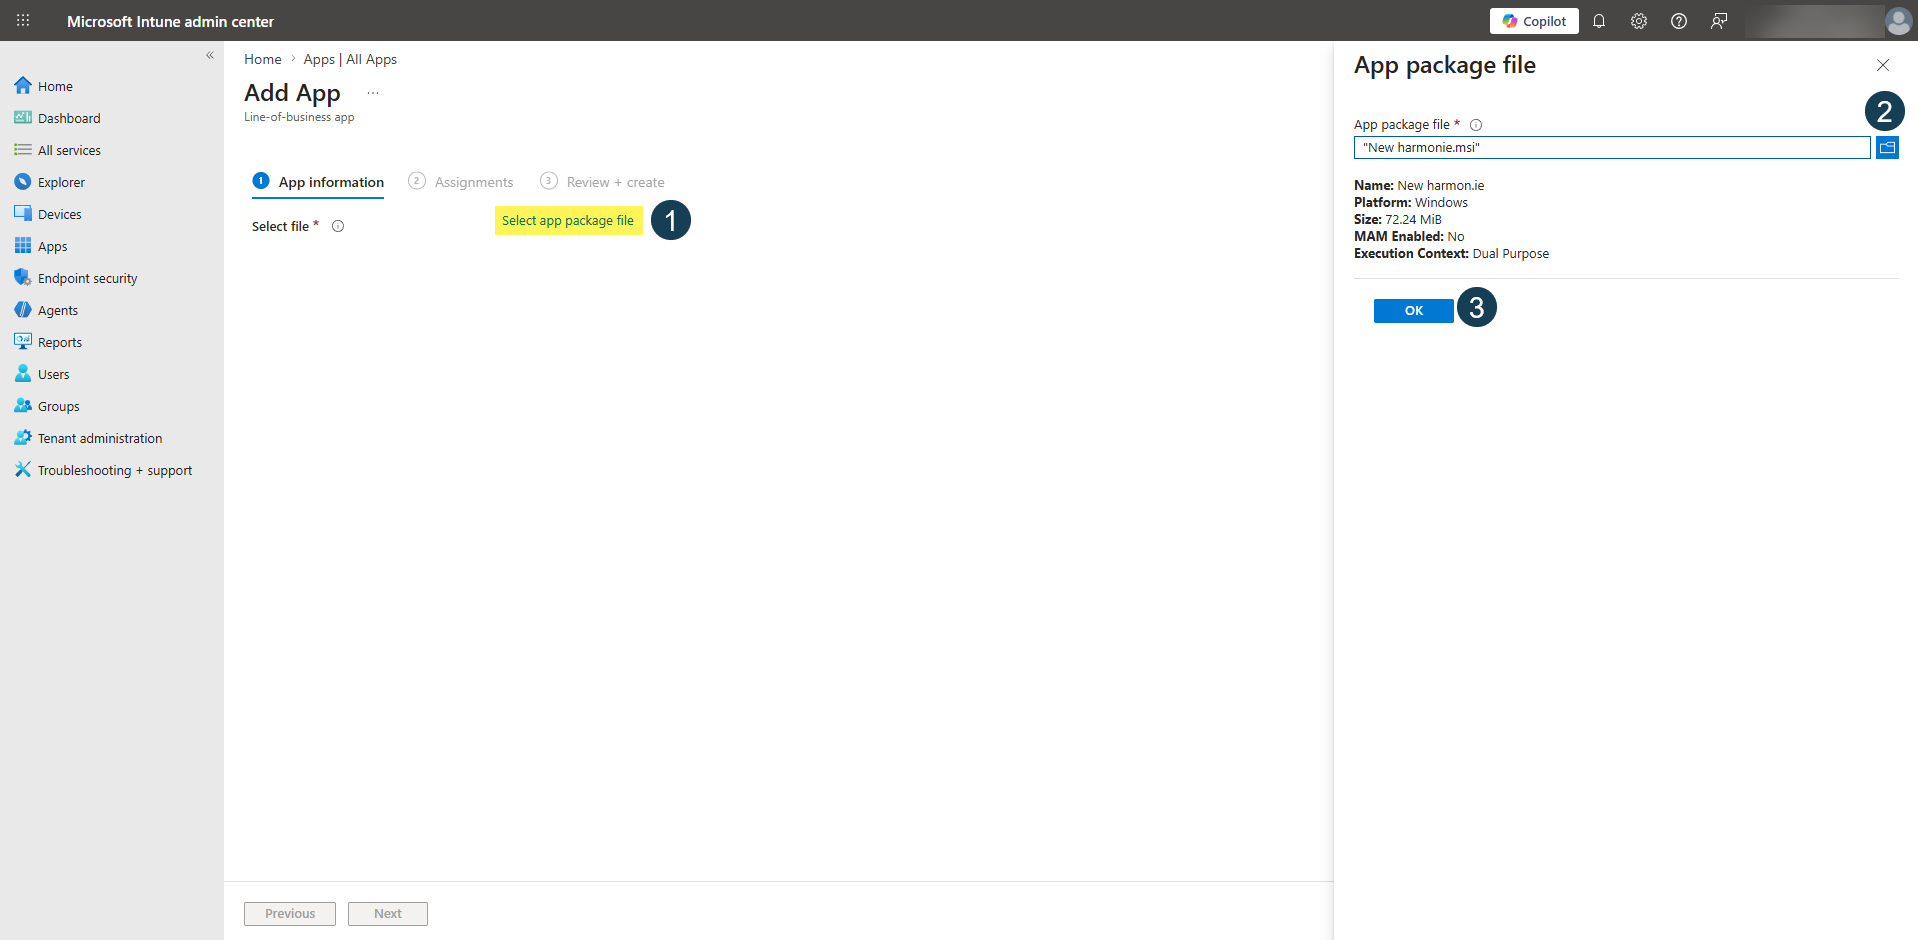
Task: Confirm the package with OK
Action: pyautogui.click(x=1412, y=310)
